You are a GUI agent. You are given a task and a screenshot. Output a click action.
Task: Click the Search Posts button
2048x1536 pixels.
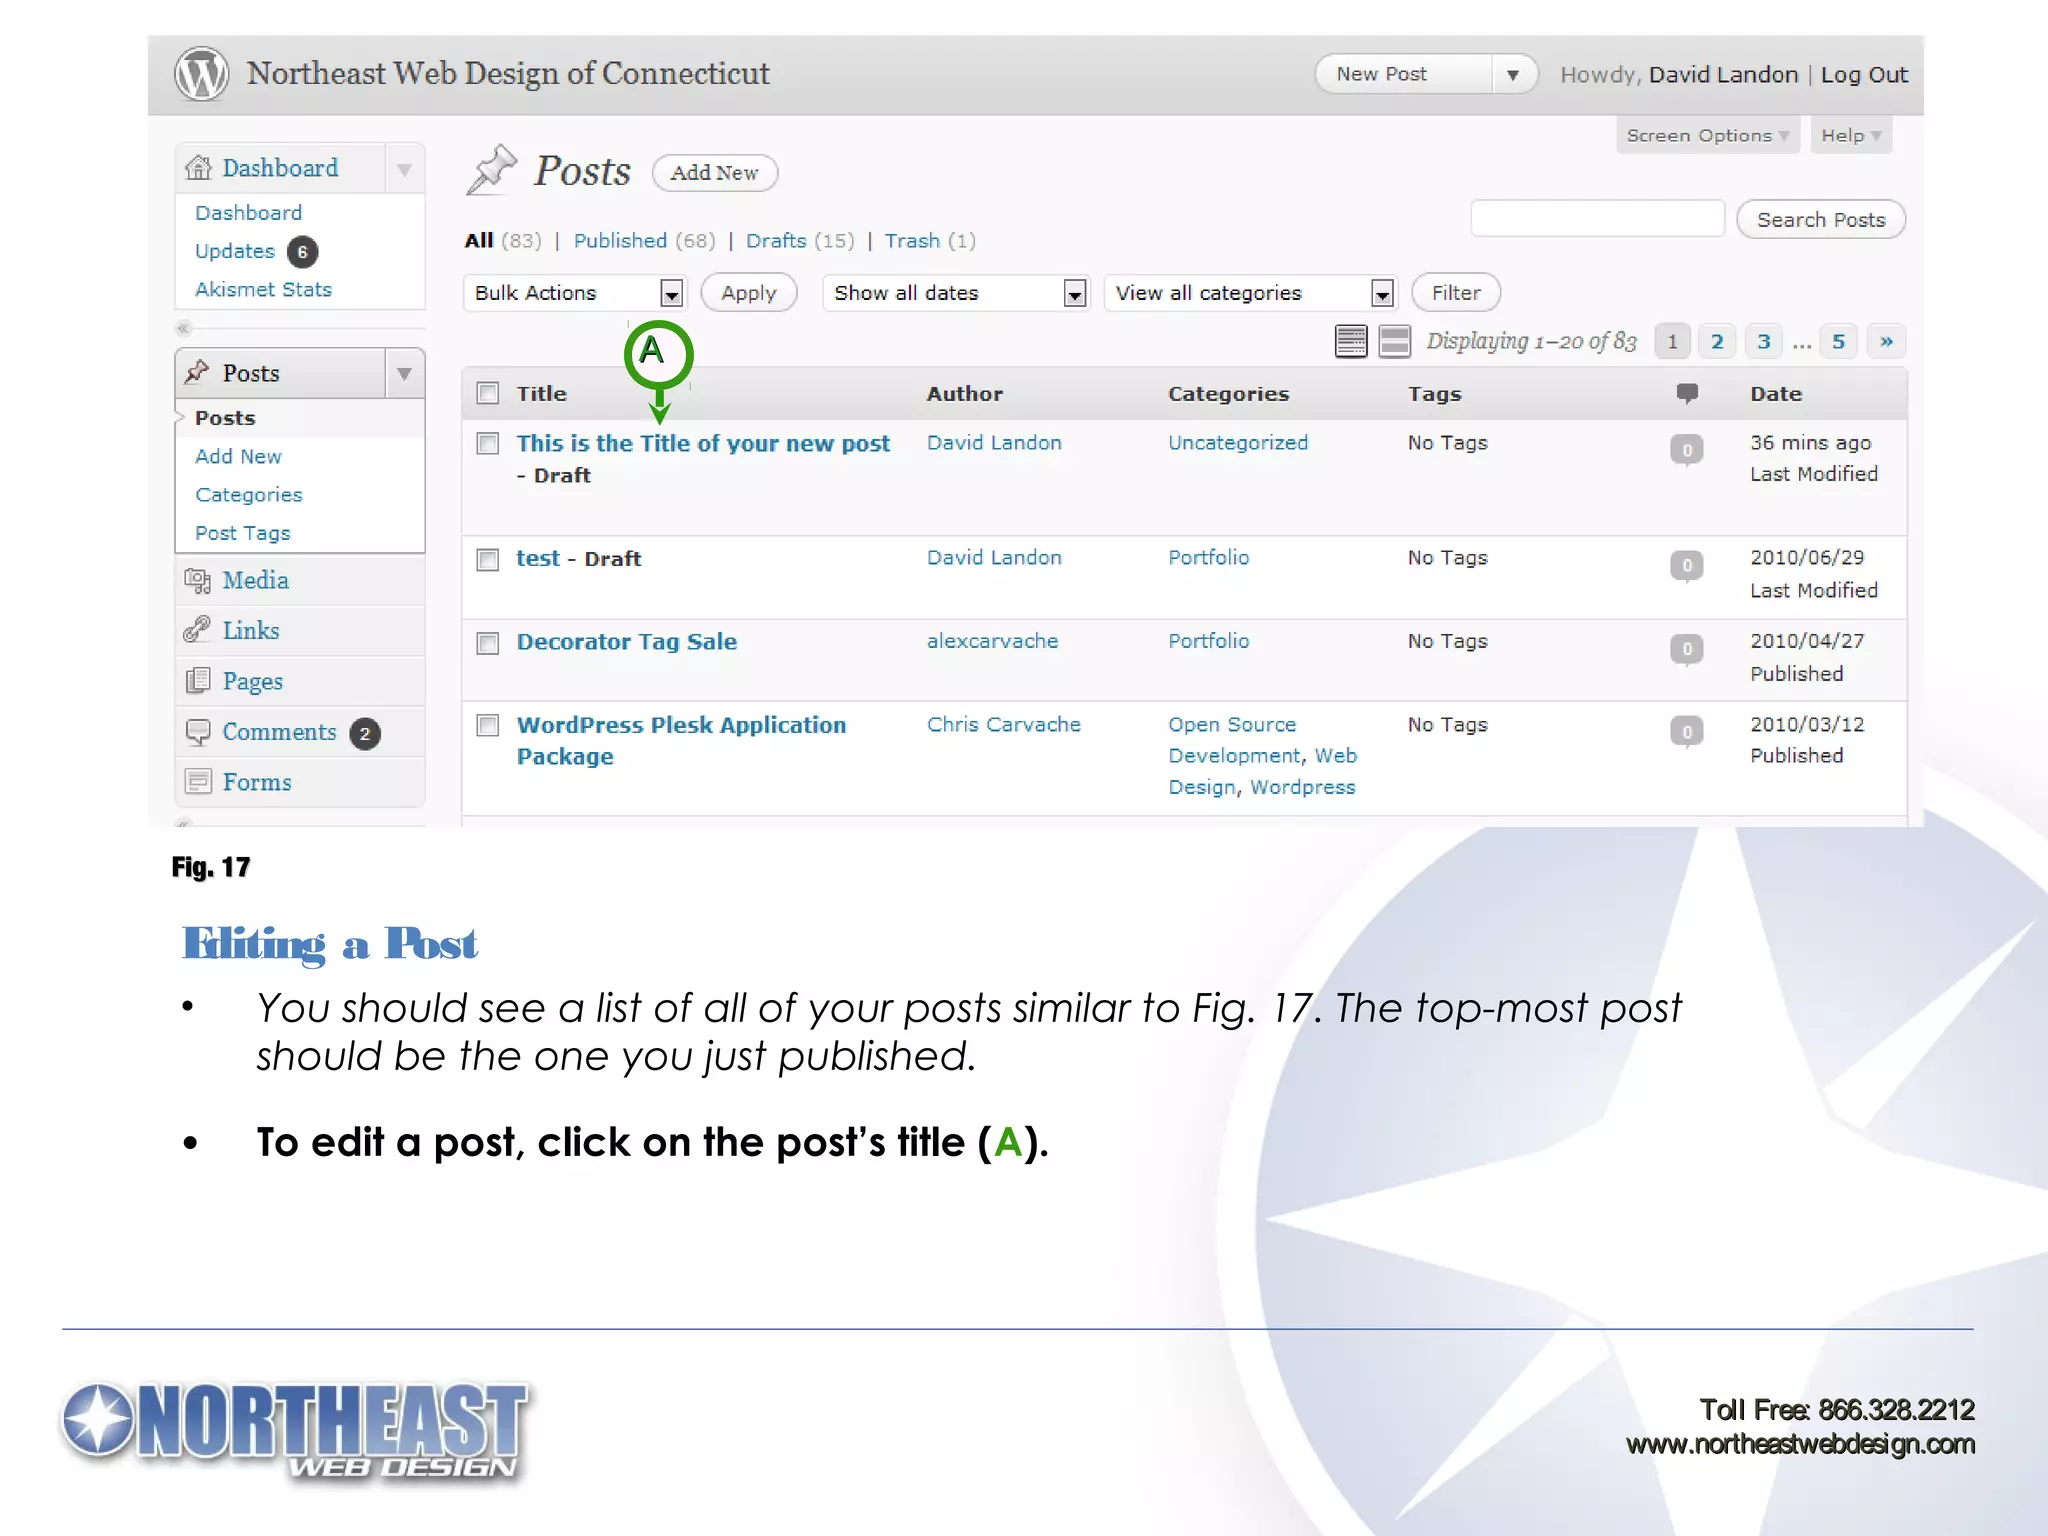(1820, 220)
